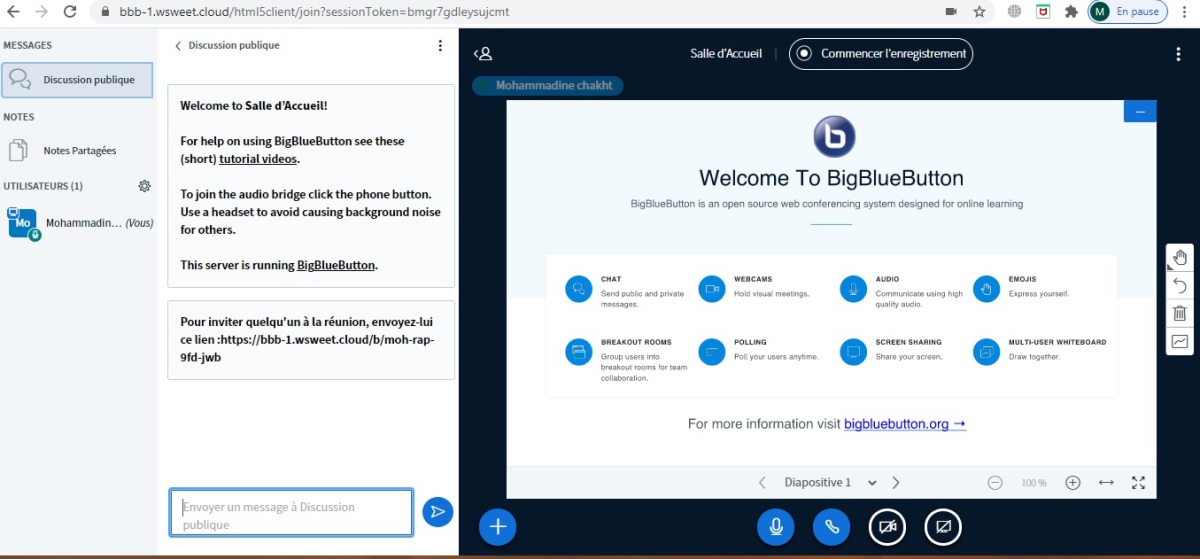Click the Chat feature icon on slide
Viewport: 1200px width, 559px height.
578,289
